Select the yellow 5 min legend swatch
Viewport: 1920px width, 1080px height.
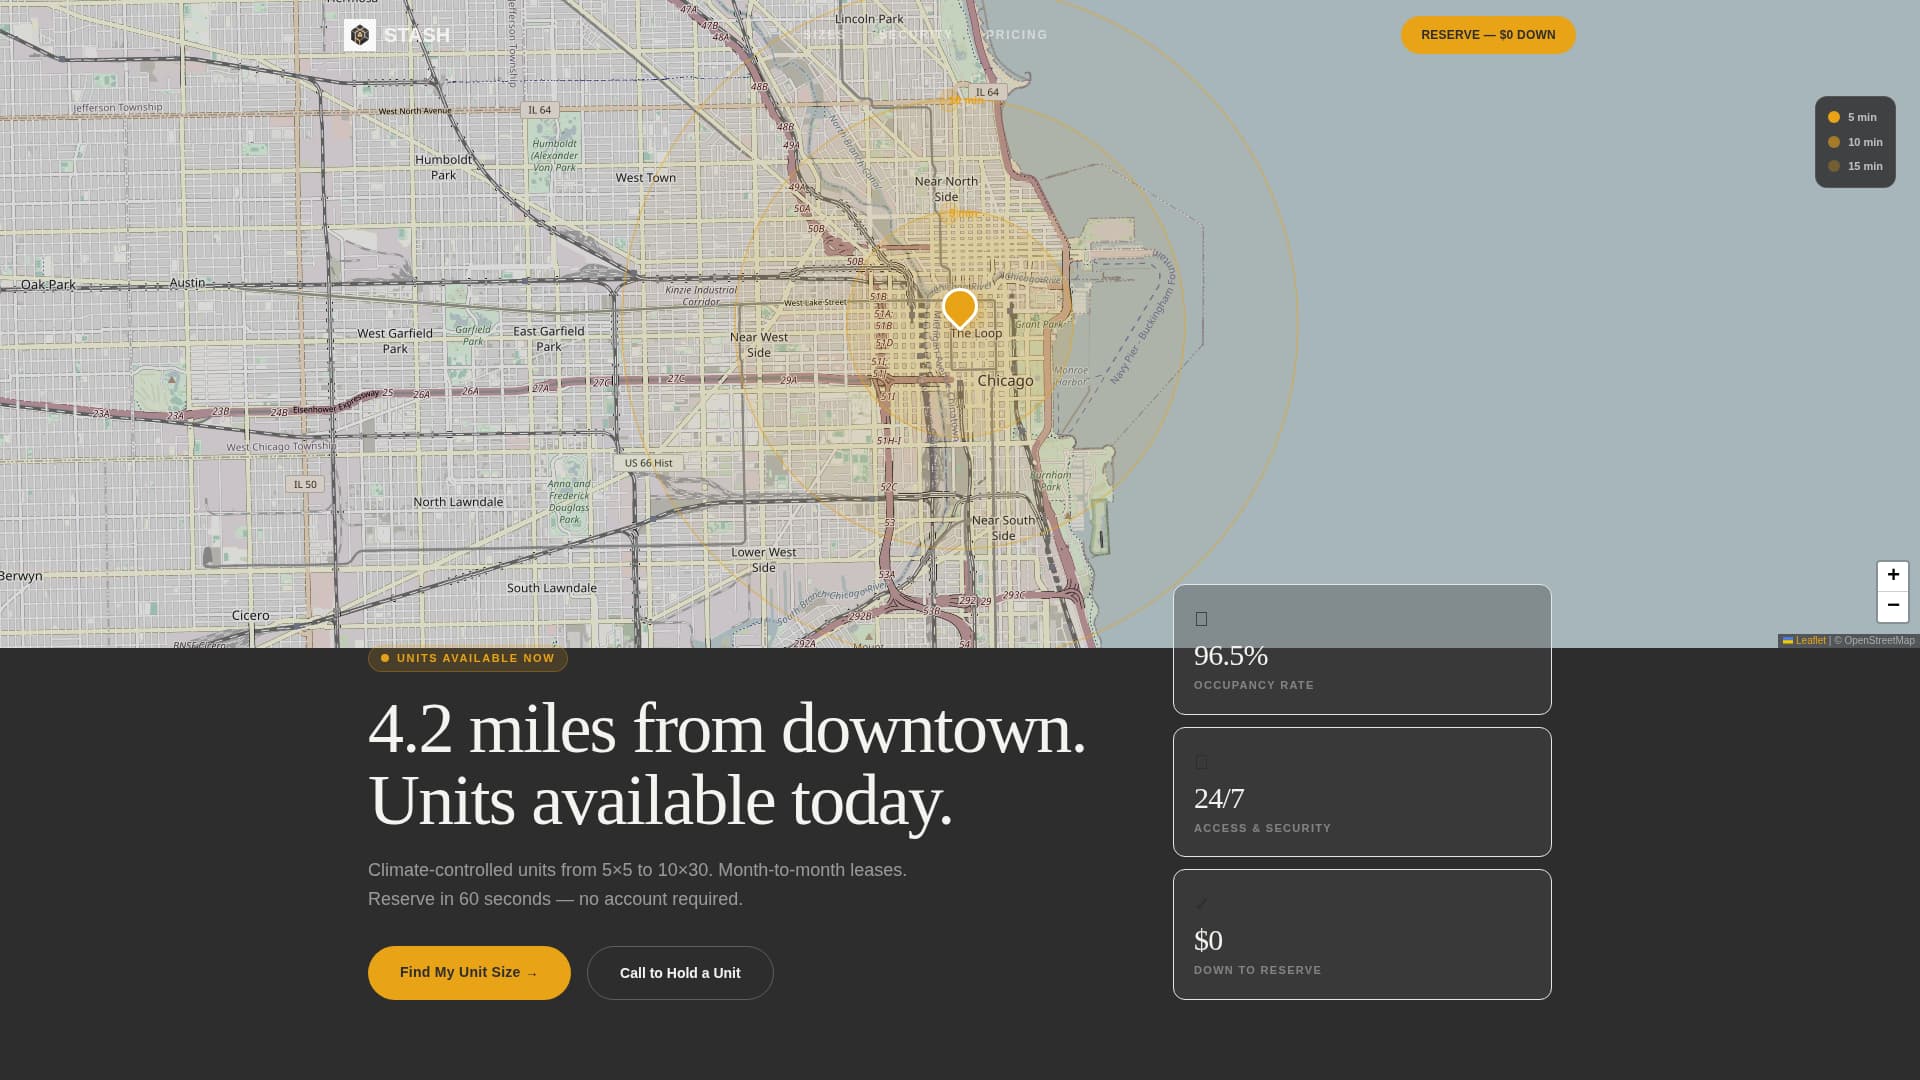(x=1834, y=117)
